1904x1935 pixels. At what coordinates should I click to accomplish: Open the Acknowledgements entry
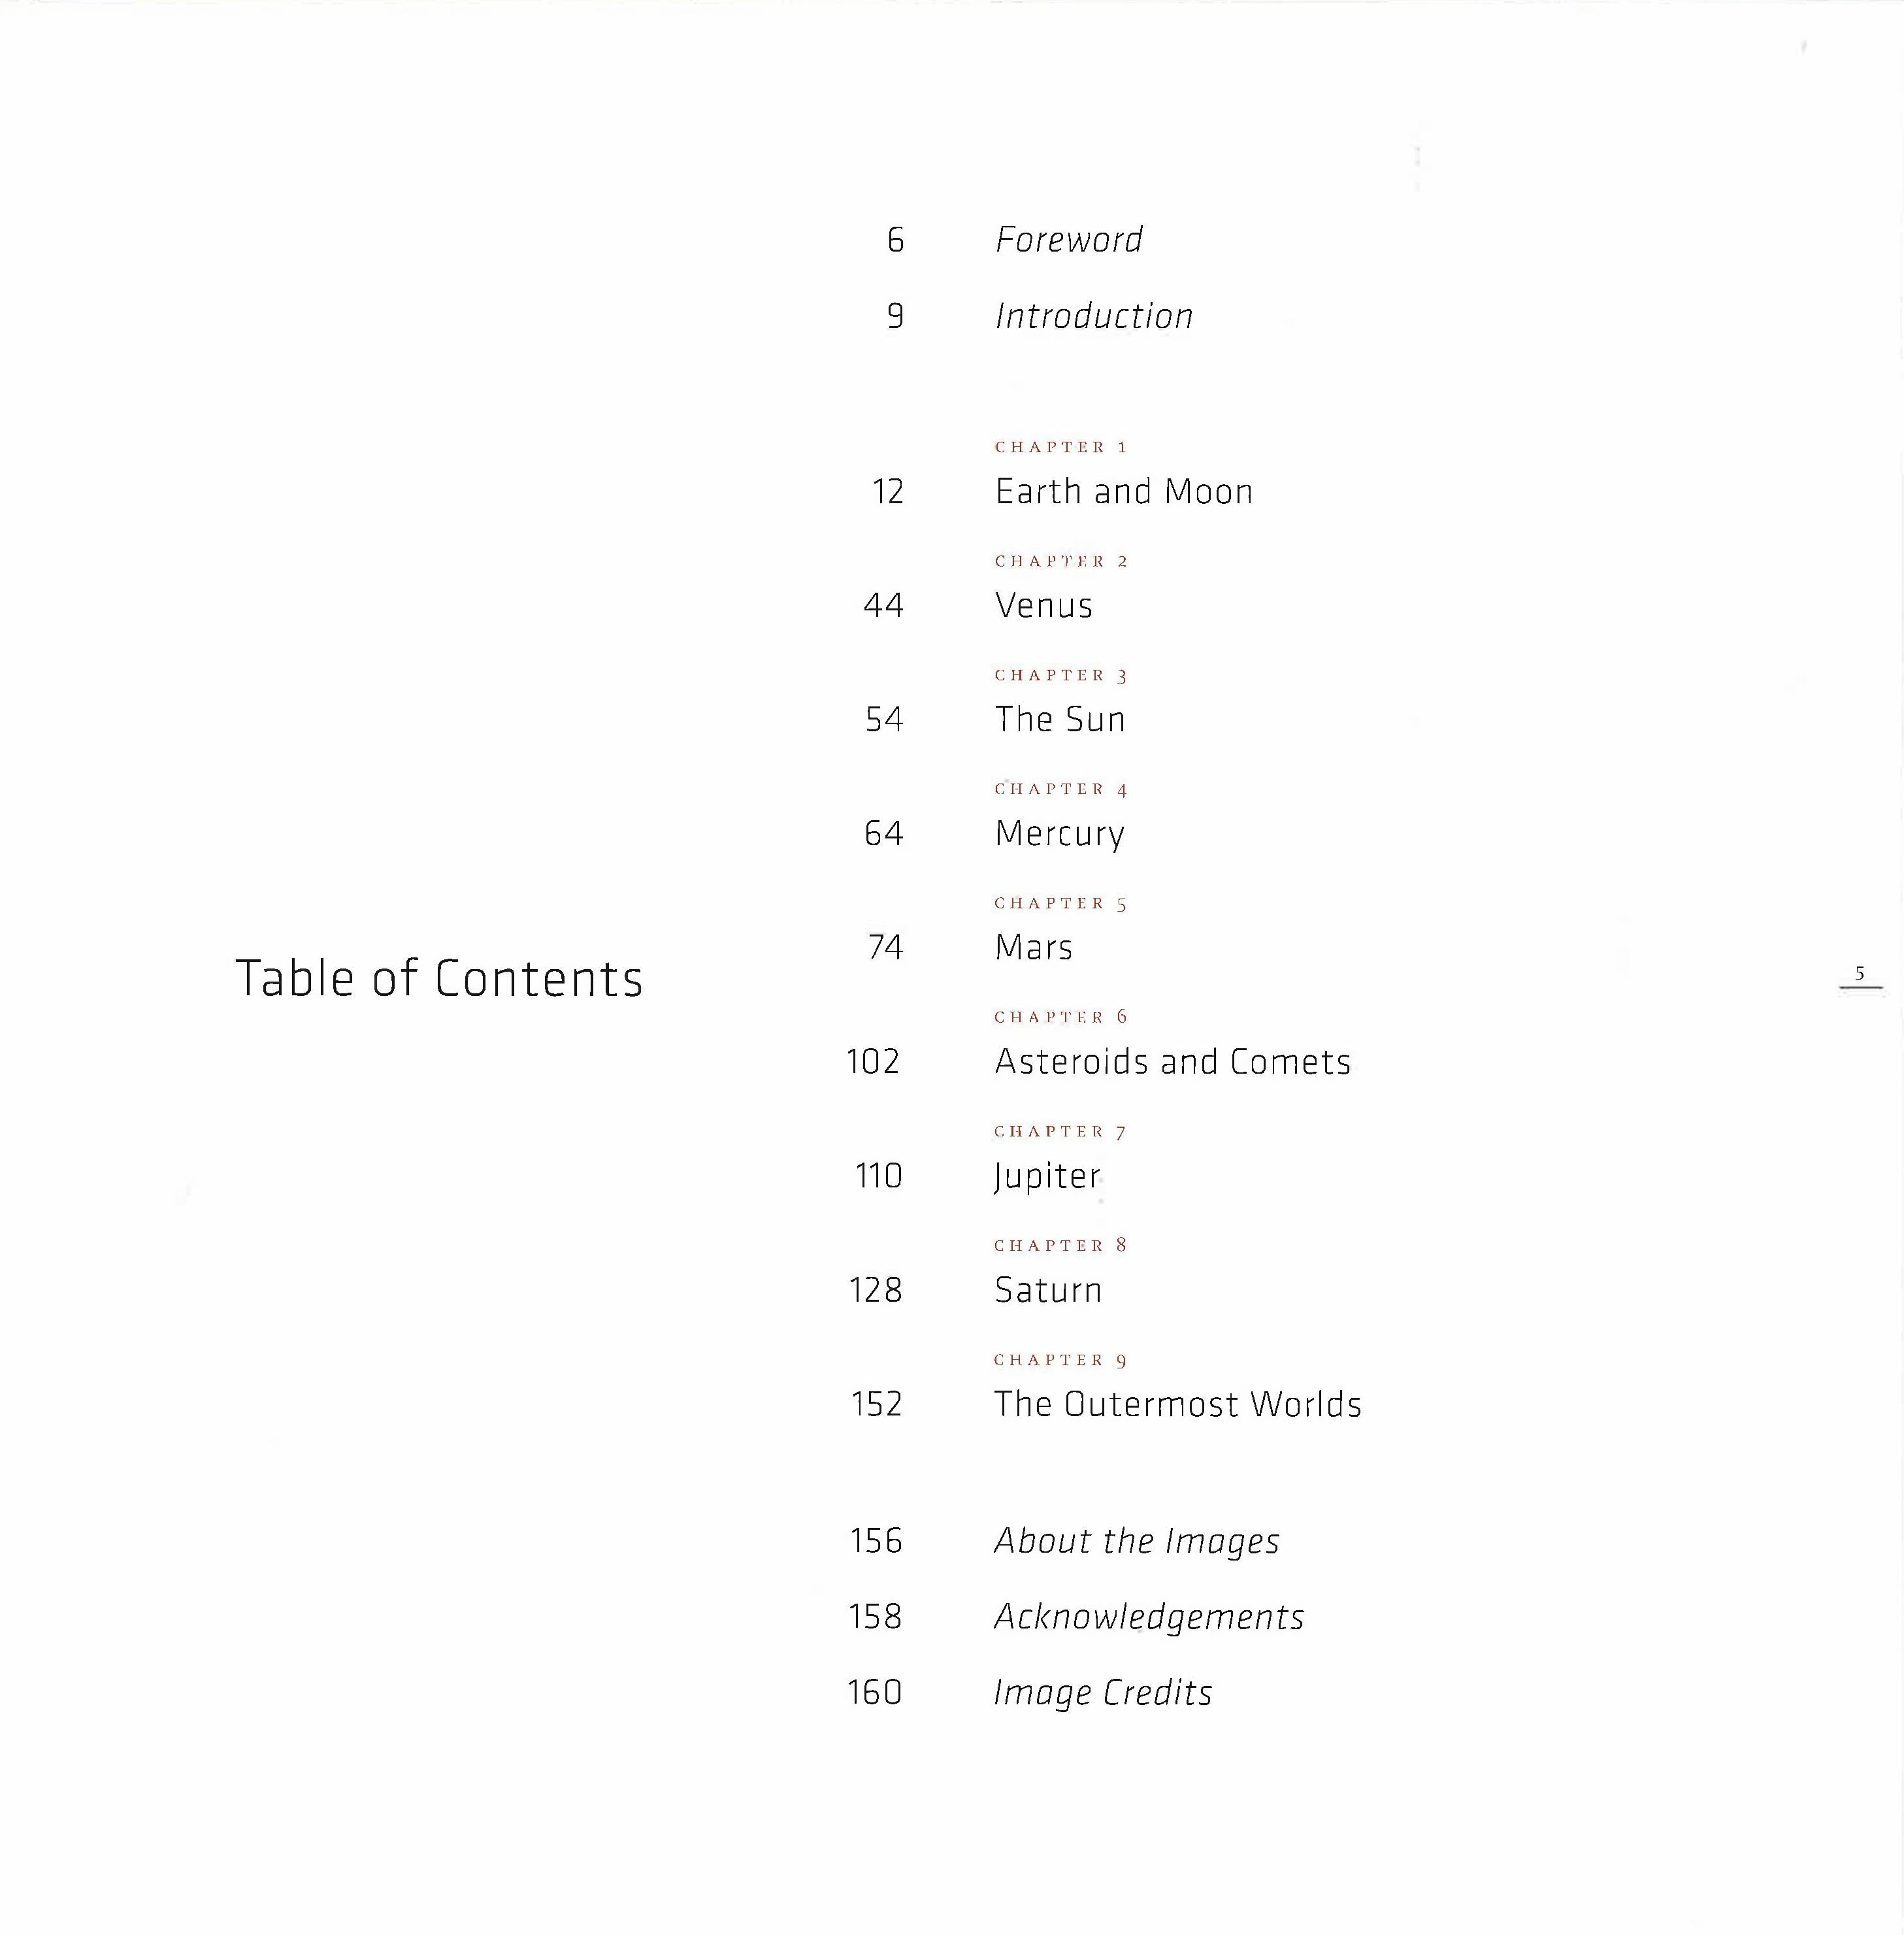click(x=1148, y=1617)
